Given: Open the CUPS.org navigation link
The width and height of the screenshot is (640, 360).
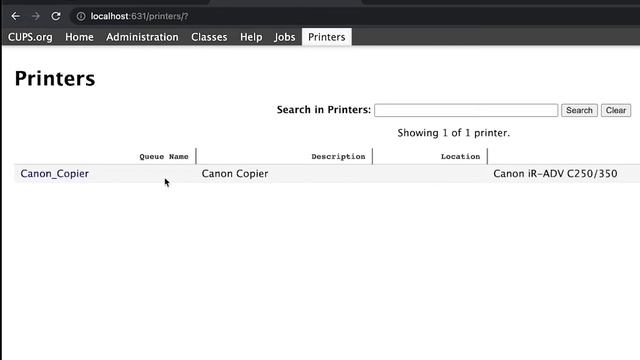Looking at the screenshot, I should tap(30, 37).
